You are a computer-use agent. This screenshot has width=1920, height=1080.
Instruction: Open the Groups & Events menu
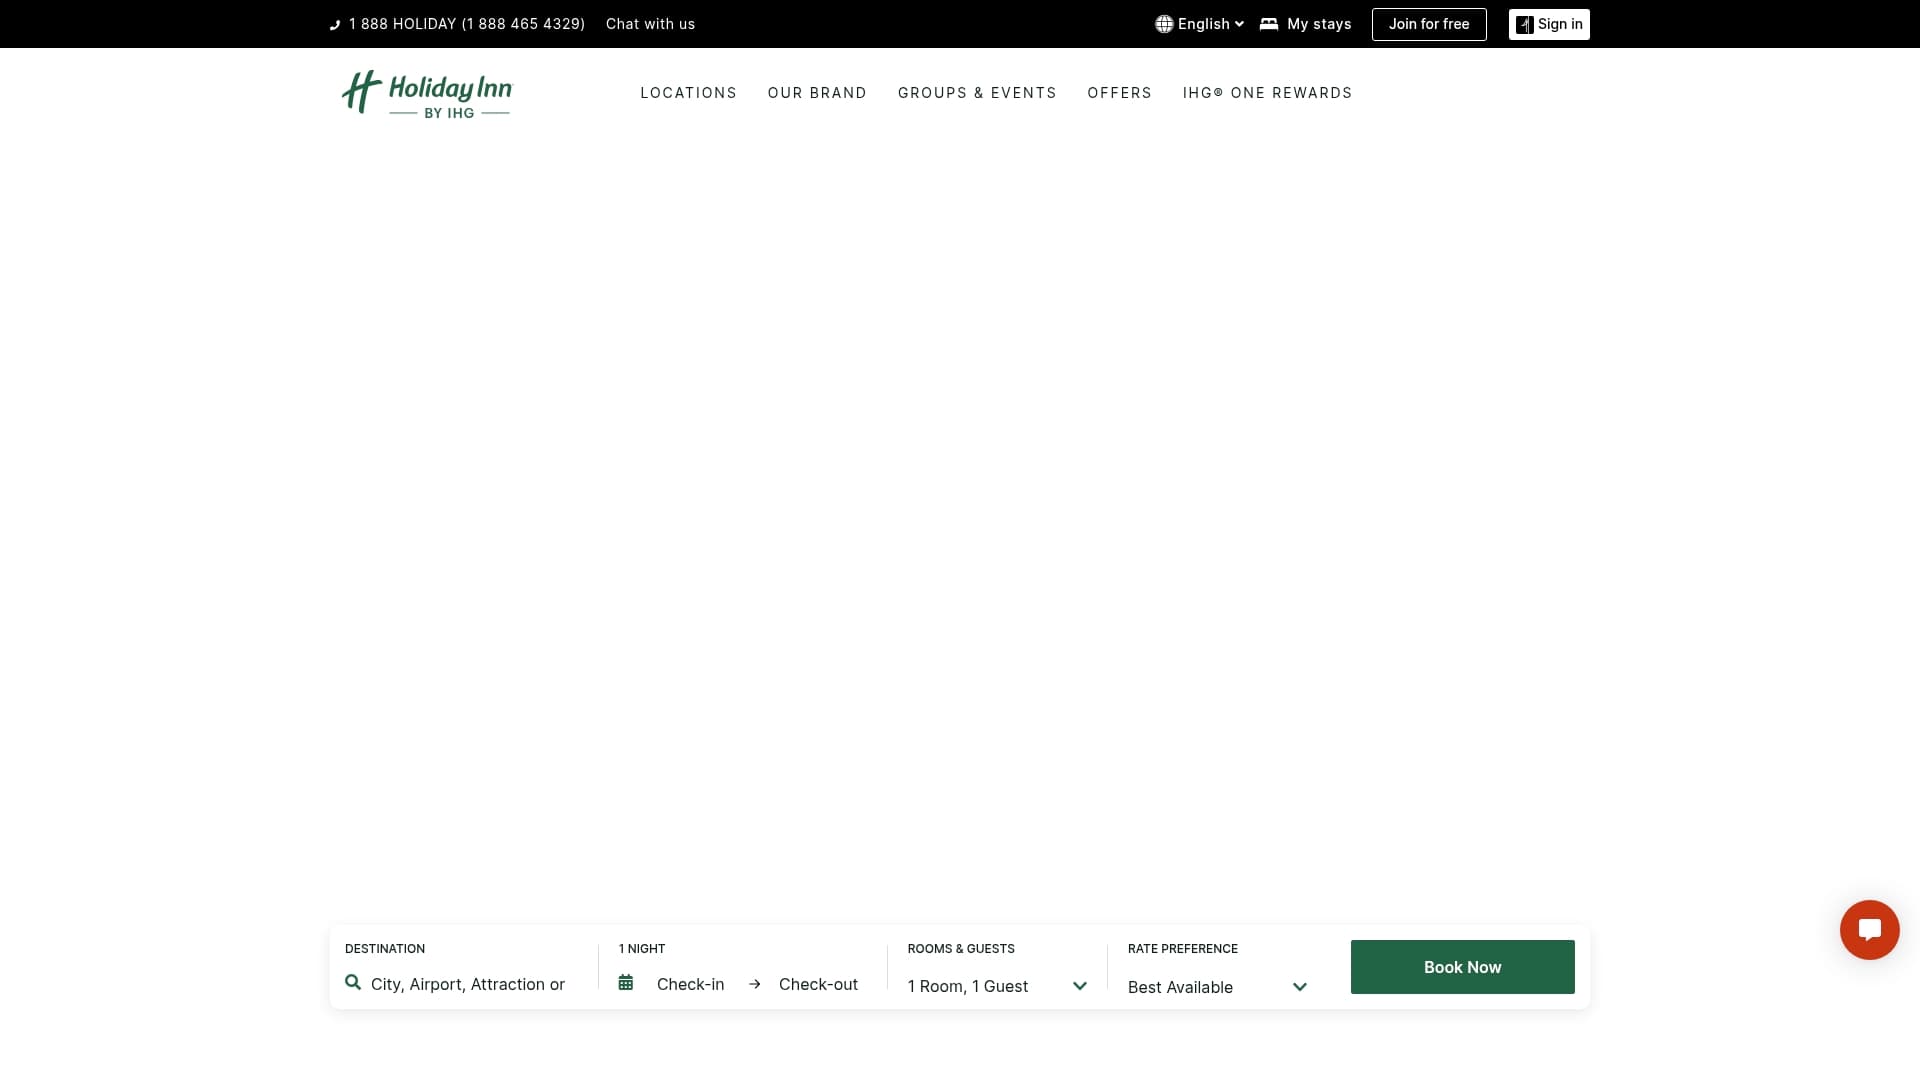977,93
